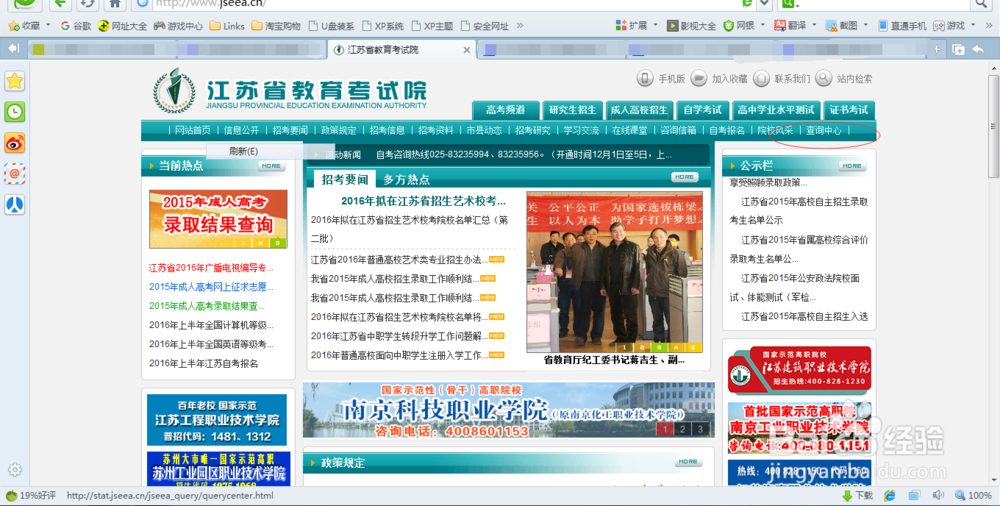
Task: Open the 直通手机 toolbar item
Action: (x=902, y=26)
